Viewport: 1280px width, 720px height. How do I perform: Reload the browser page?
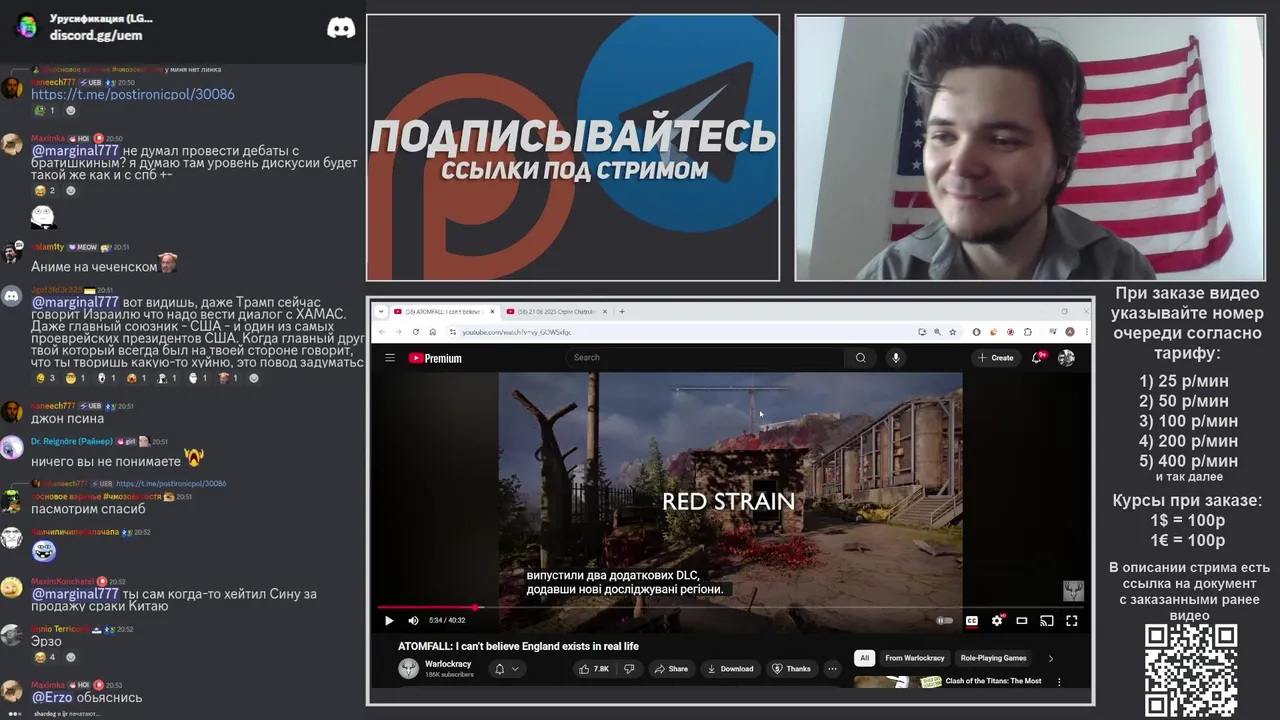415,332
